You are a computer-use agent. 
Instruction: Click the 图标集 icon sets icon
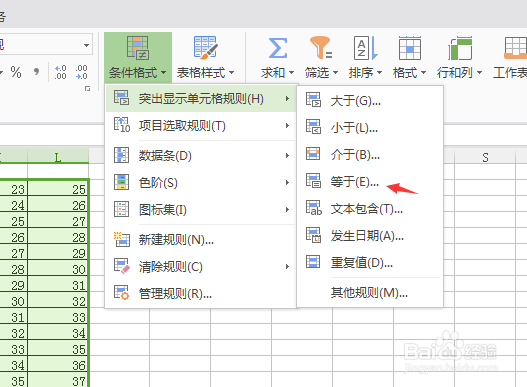coord(121,209)
